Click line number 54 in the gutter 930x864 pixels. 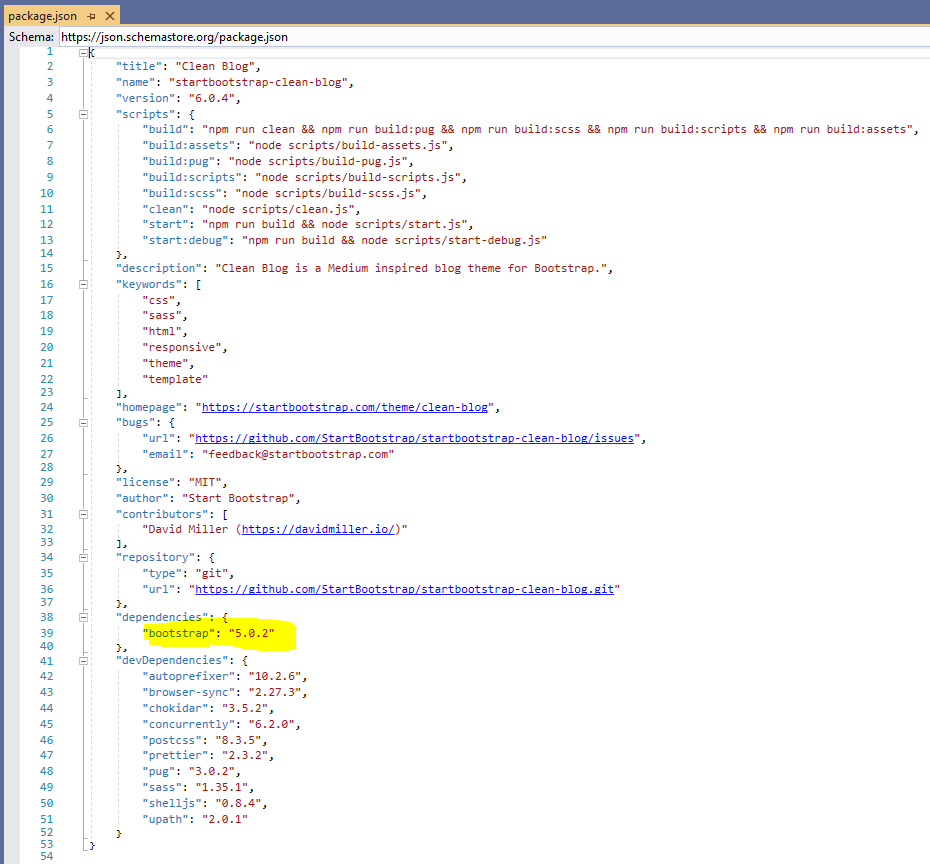(47, 856)
